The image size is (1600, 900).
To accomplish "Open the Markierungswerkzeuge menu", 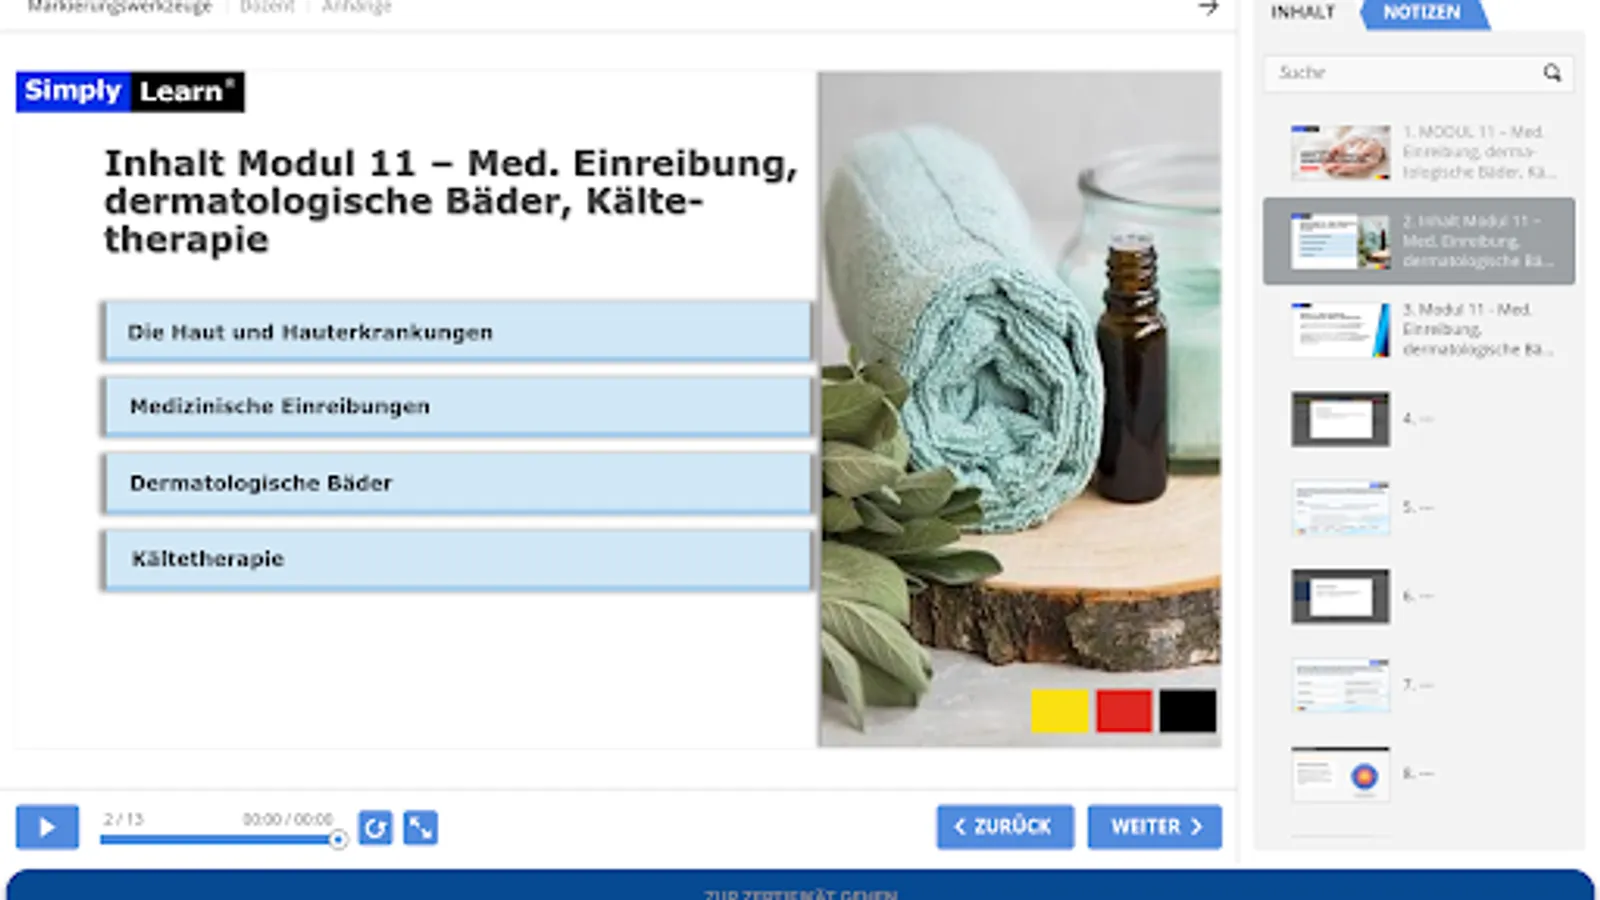I will (x=120, y=7).
